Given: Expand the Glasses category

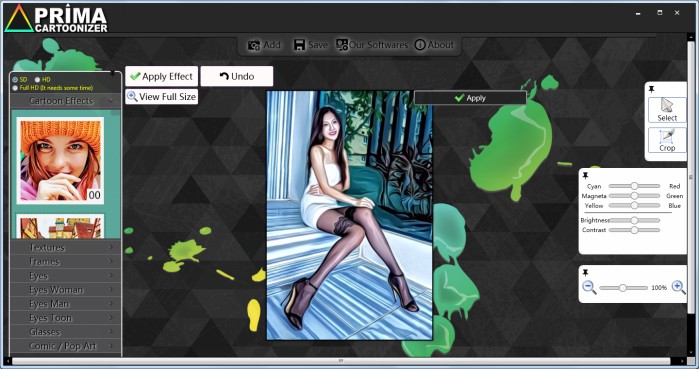Looking at the screenshot, I should tap(65, 332).
